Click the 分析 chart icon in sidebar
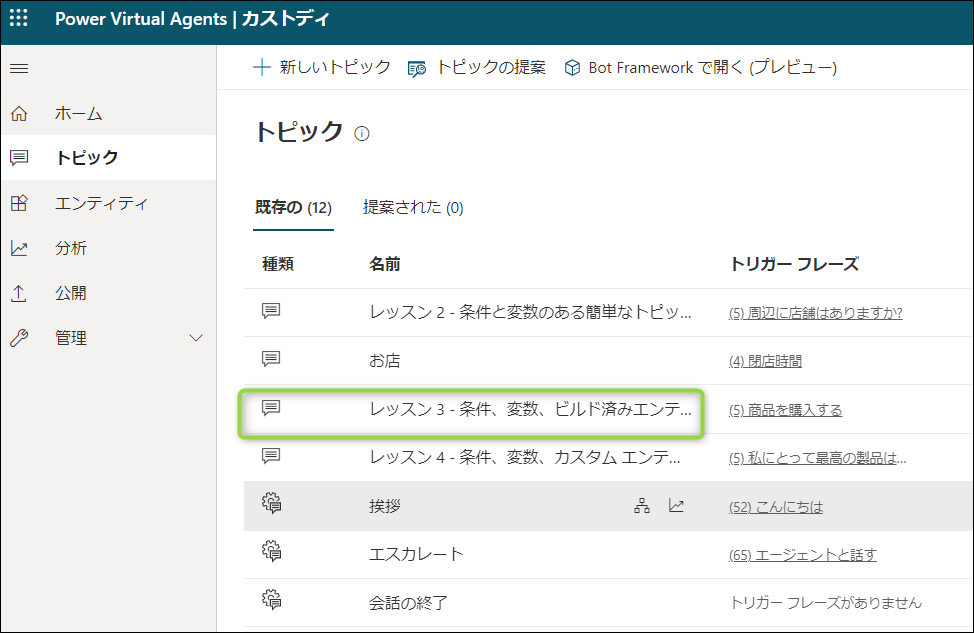 (x=19, y=248)
